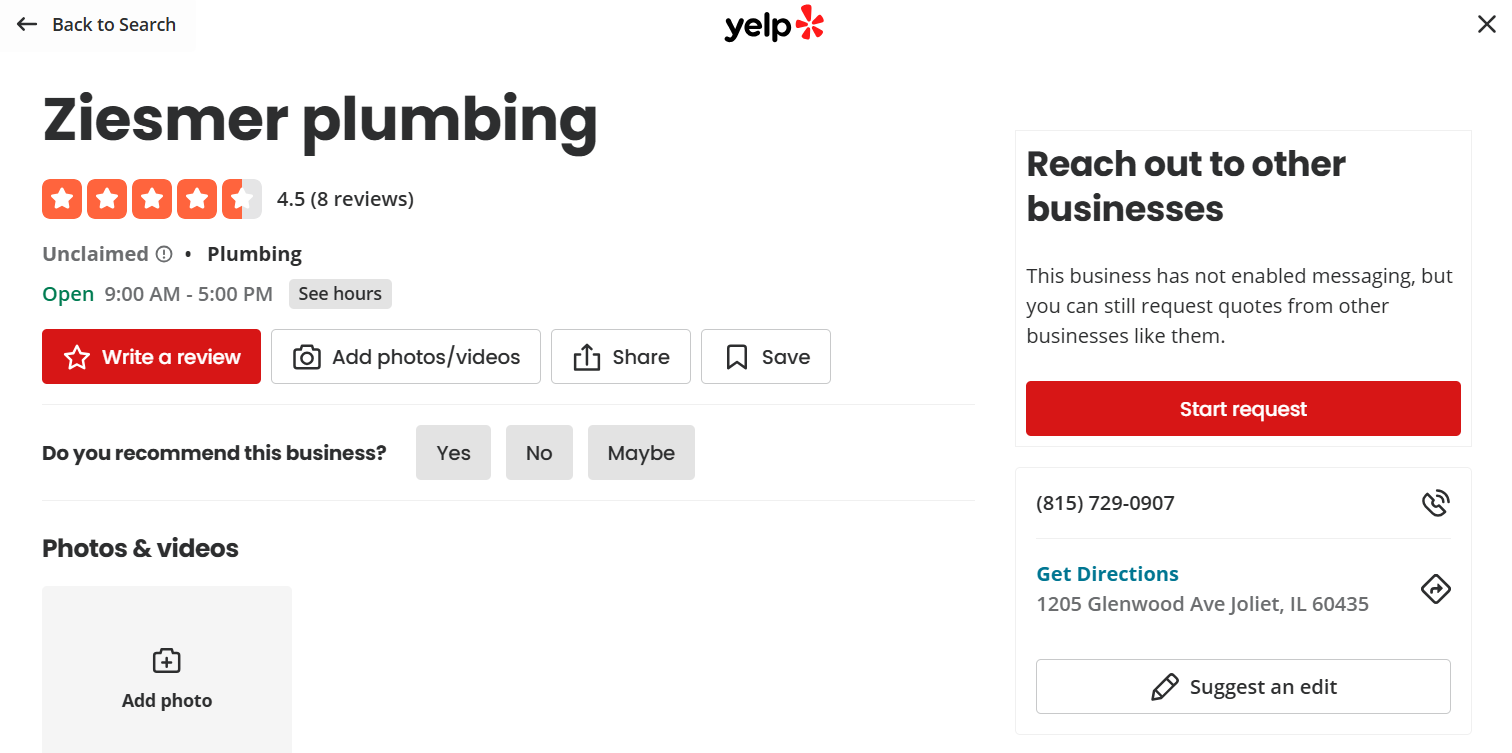Select No to not recommend this business
This screenshot has height=753, width=1512.
tap(539, 452)
